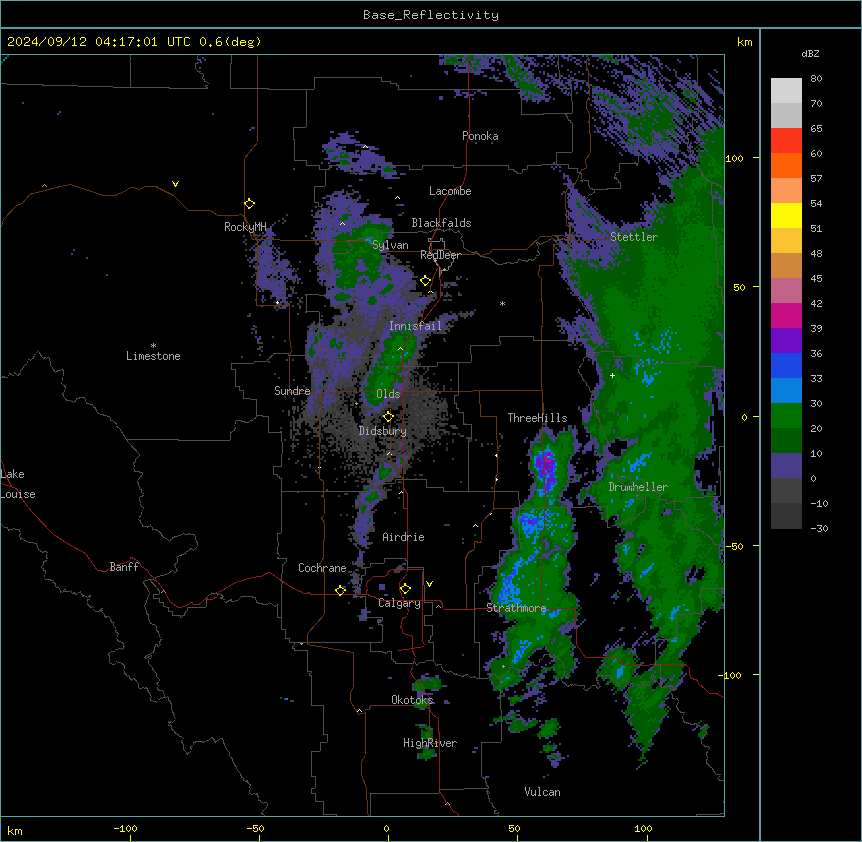Click the bottom axis tick label -100
This screenshot has width=862, height=842.
tap(125, 828)
